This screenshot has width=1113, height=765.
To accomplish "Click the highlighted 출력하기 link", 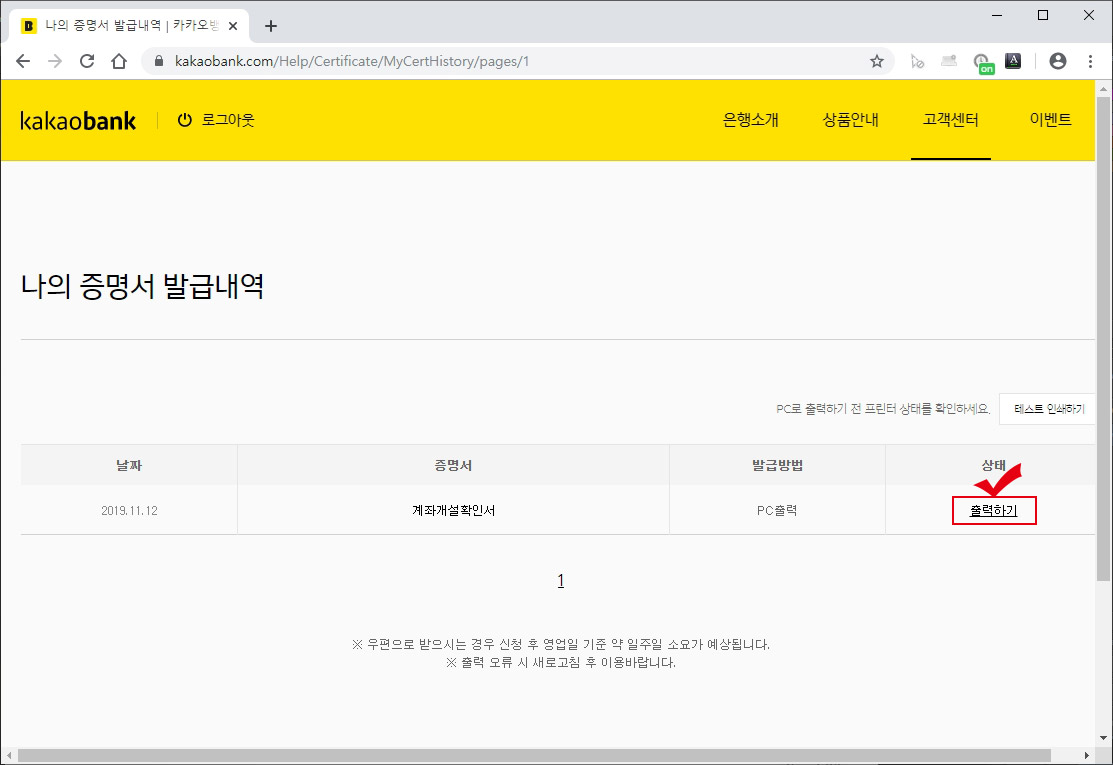I will tap(994, 510).
